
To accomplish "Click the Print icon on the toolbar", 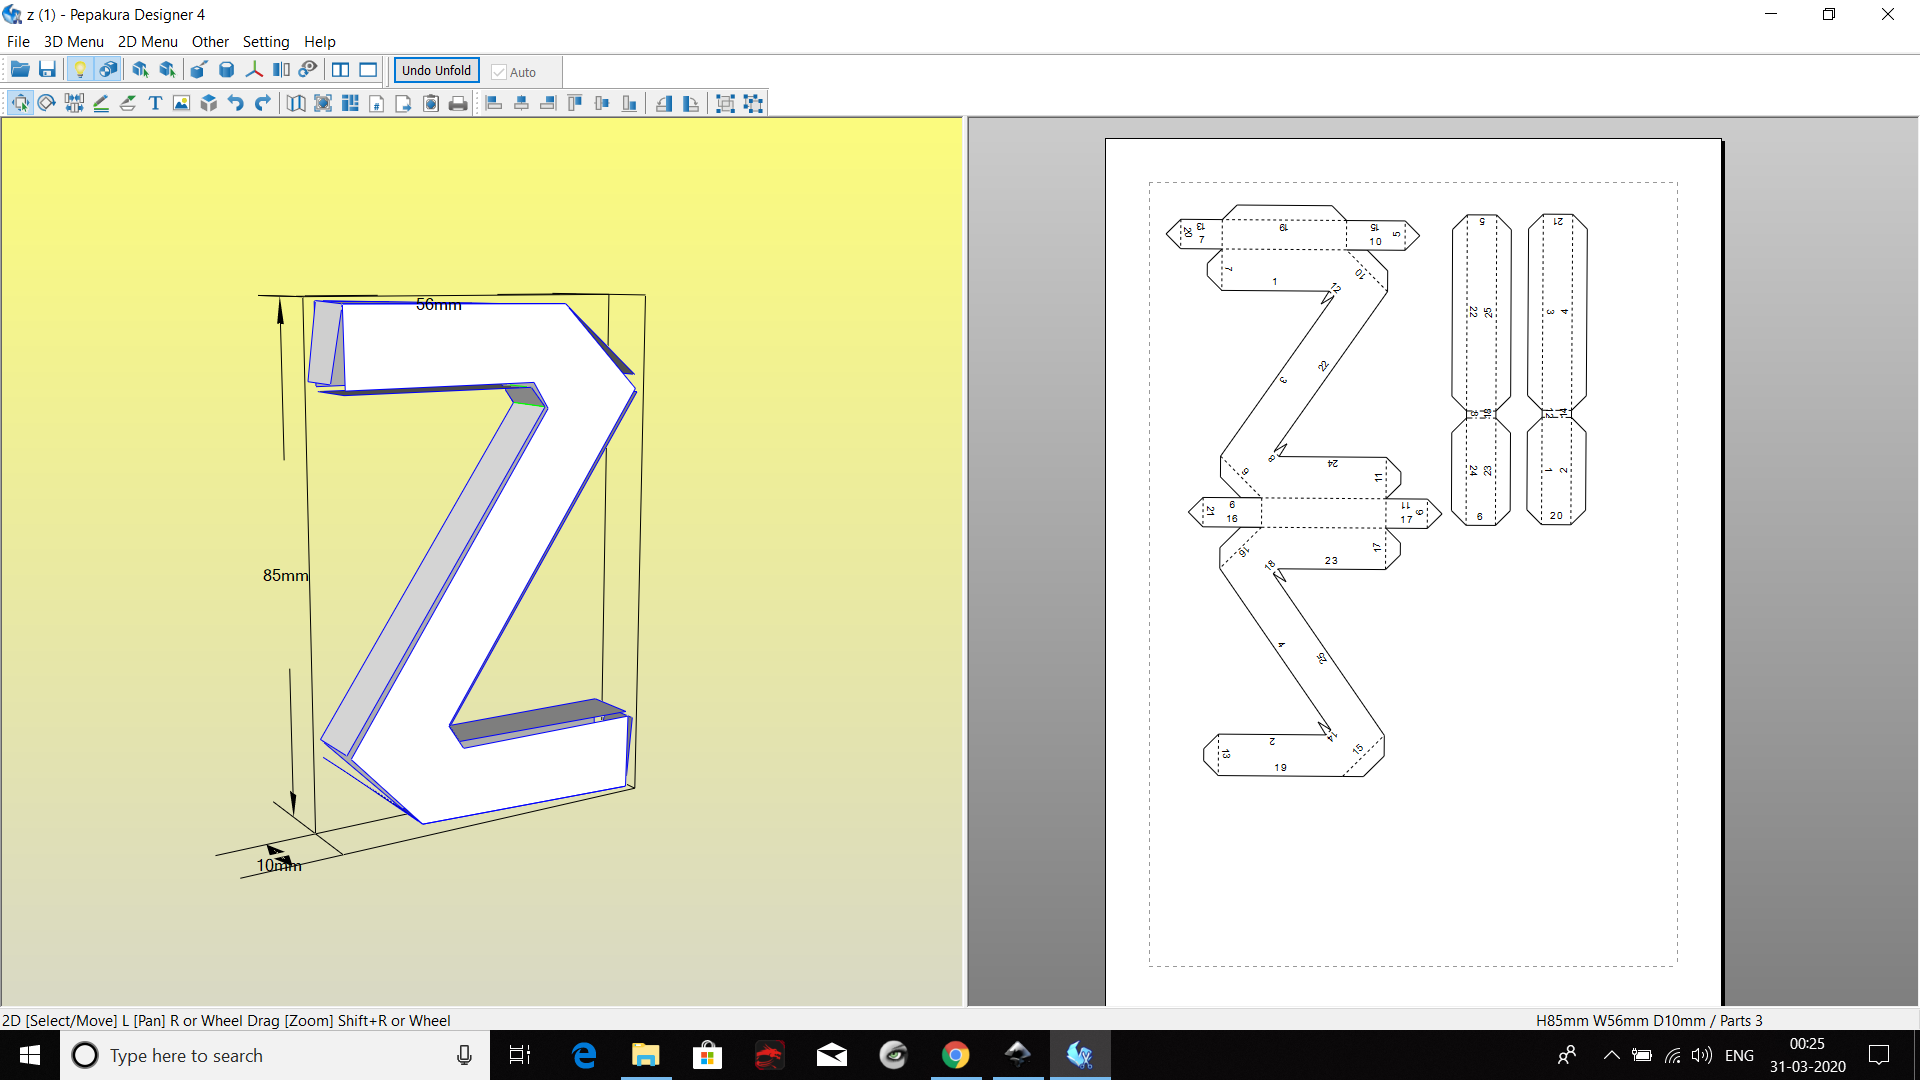I will (x=458, y=103).
